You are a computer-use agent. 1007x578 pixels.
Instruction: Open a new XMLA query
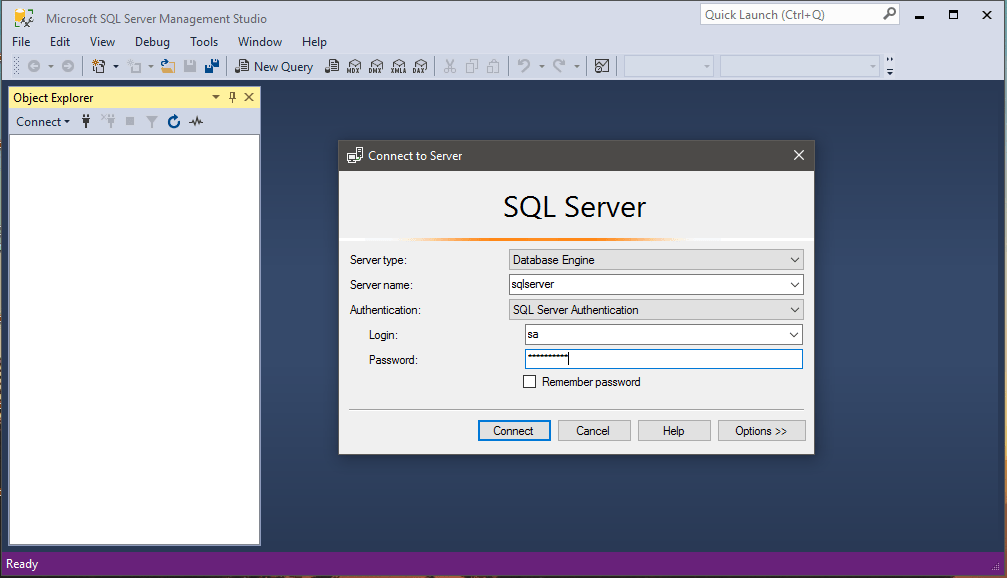[399, 66]
